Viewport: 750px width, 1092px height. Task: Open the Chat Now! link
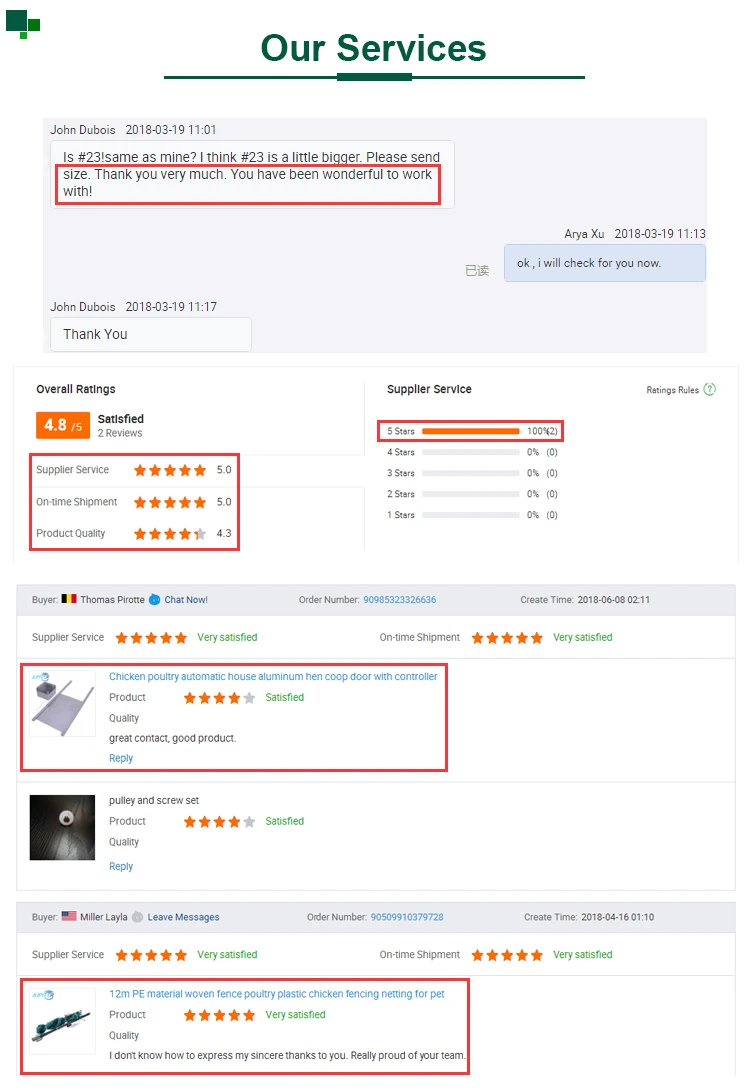coord(186,600)
